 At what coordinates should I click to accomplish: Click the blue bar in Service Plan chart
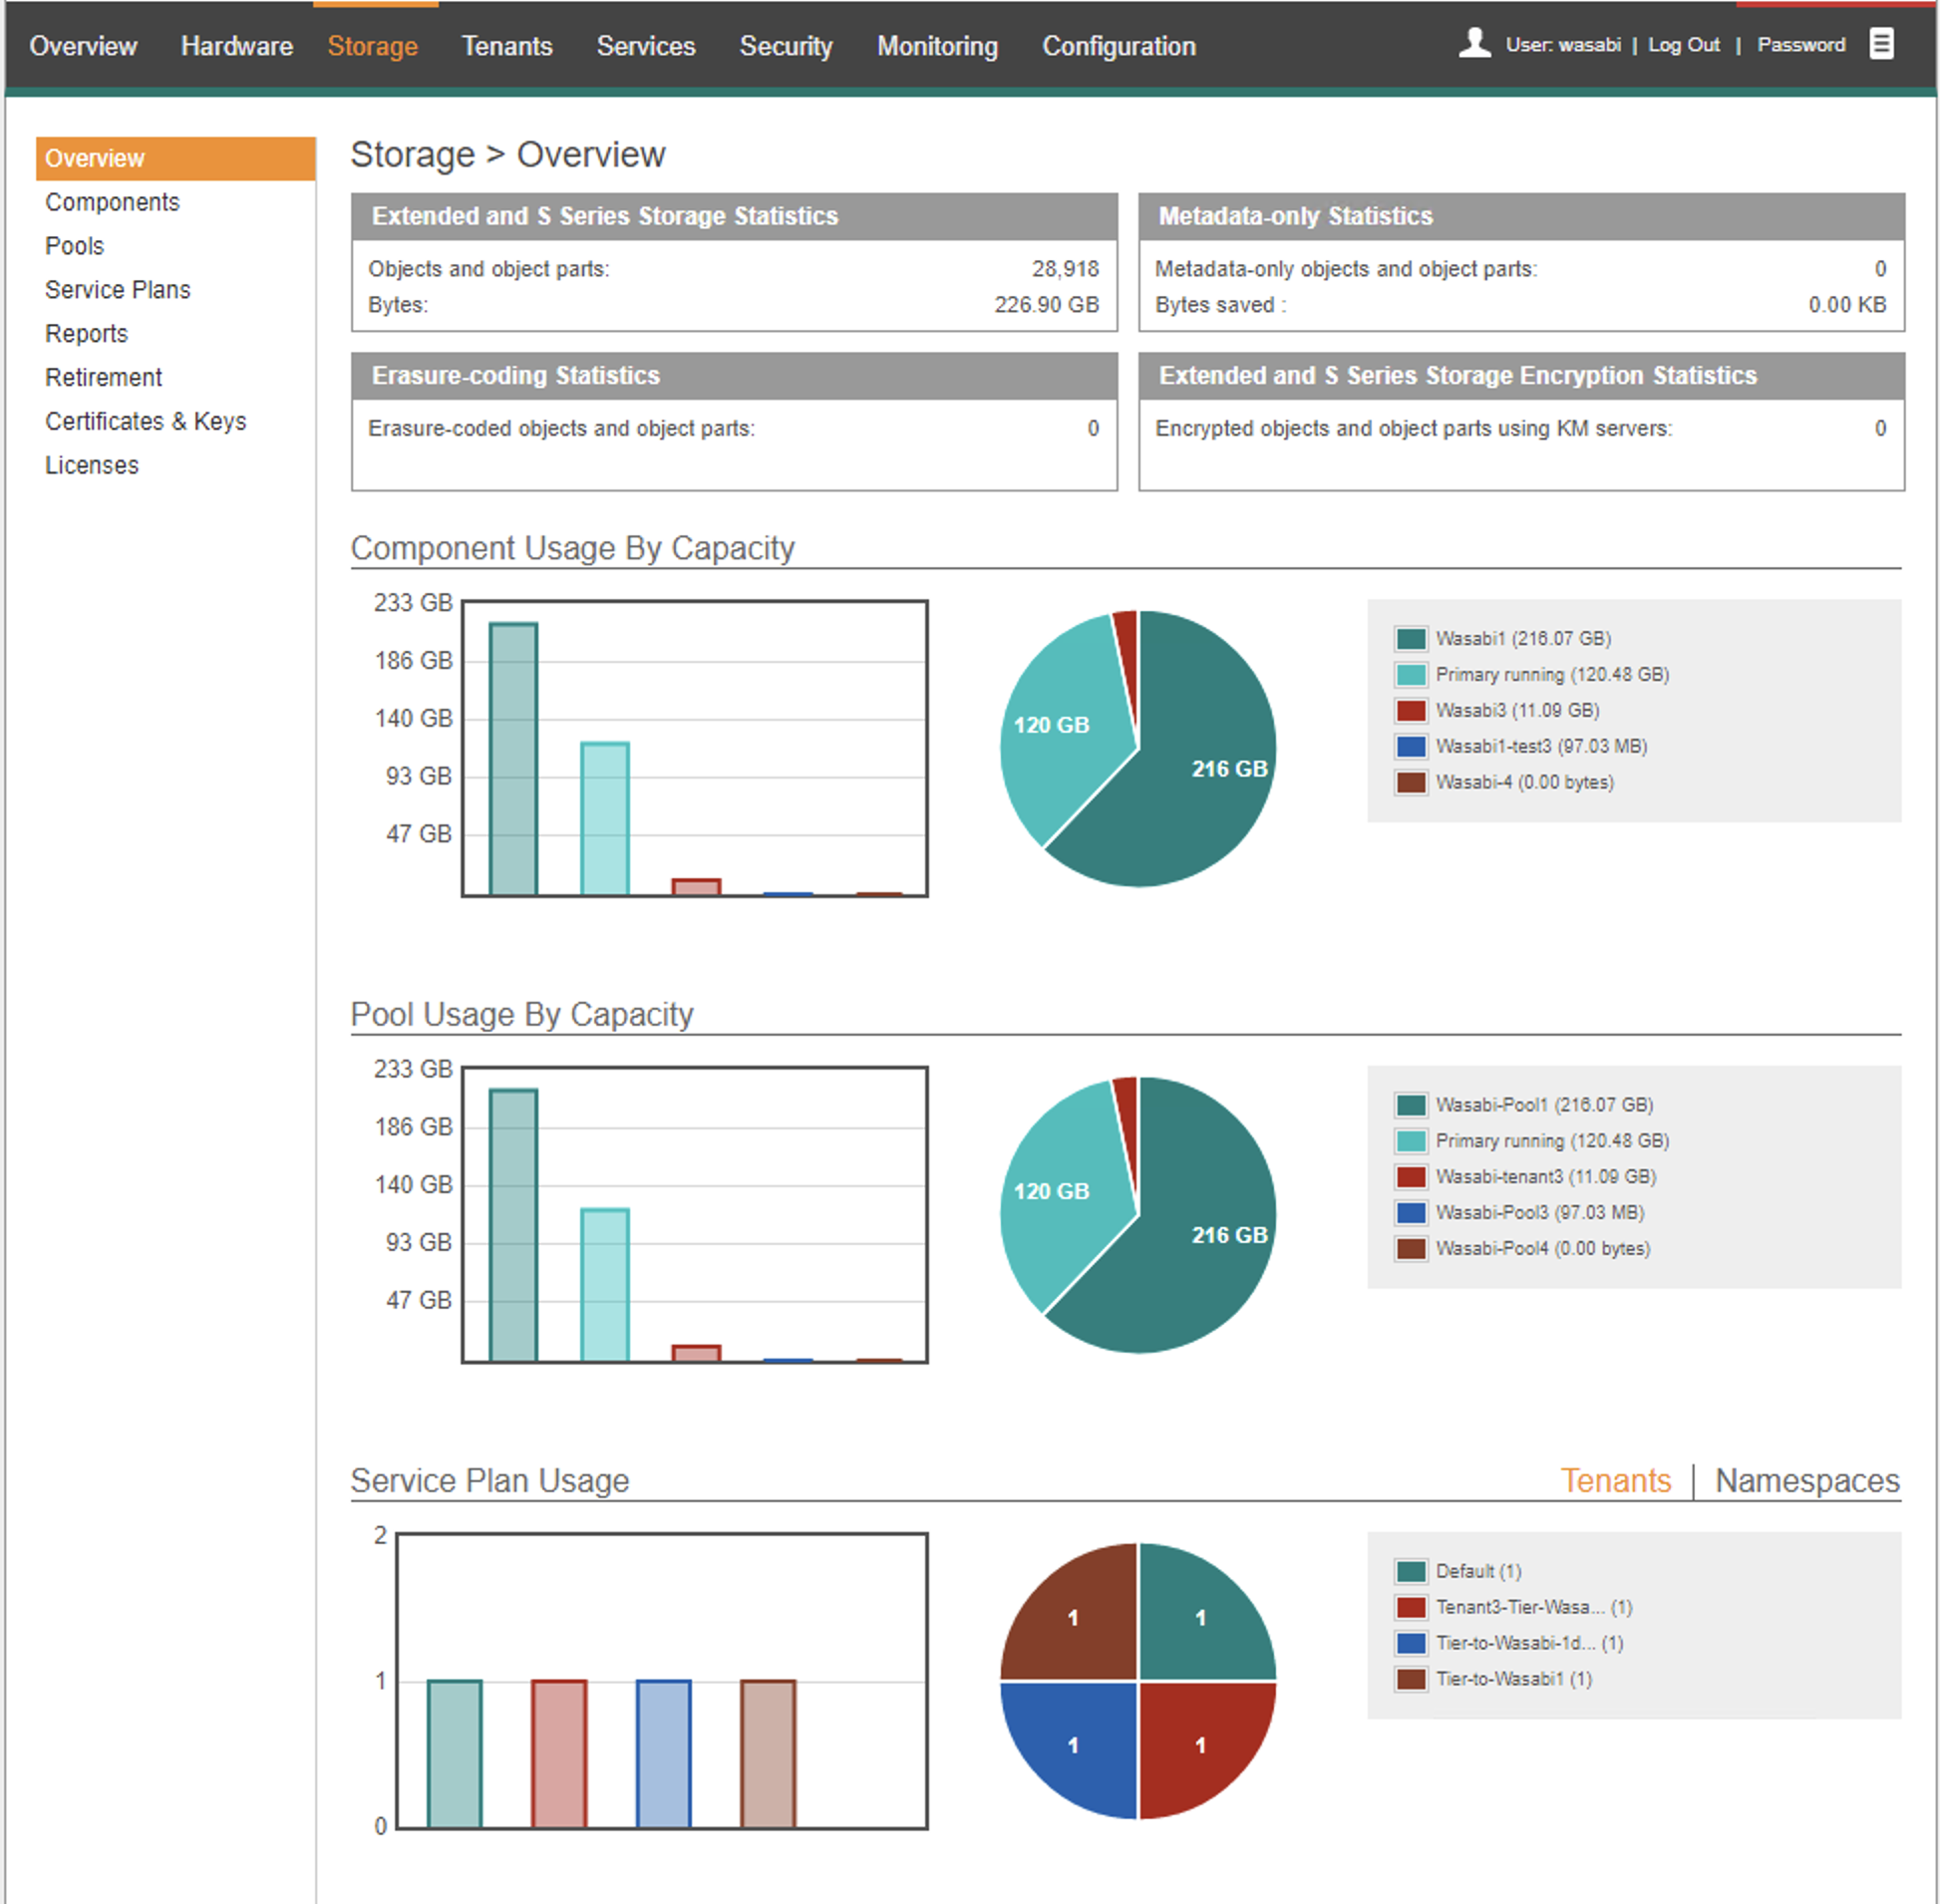[x=664, y=1754]
